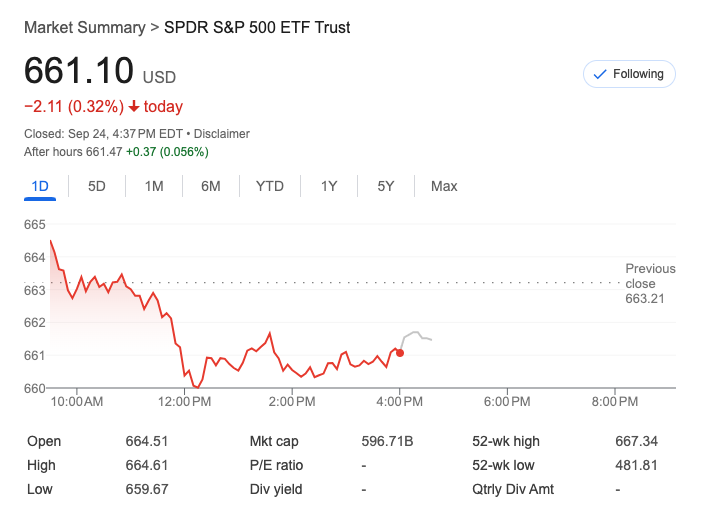Click the red down arrow icon

133,107
